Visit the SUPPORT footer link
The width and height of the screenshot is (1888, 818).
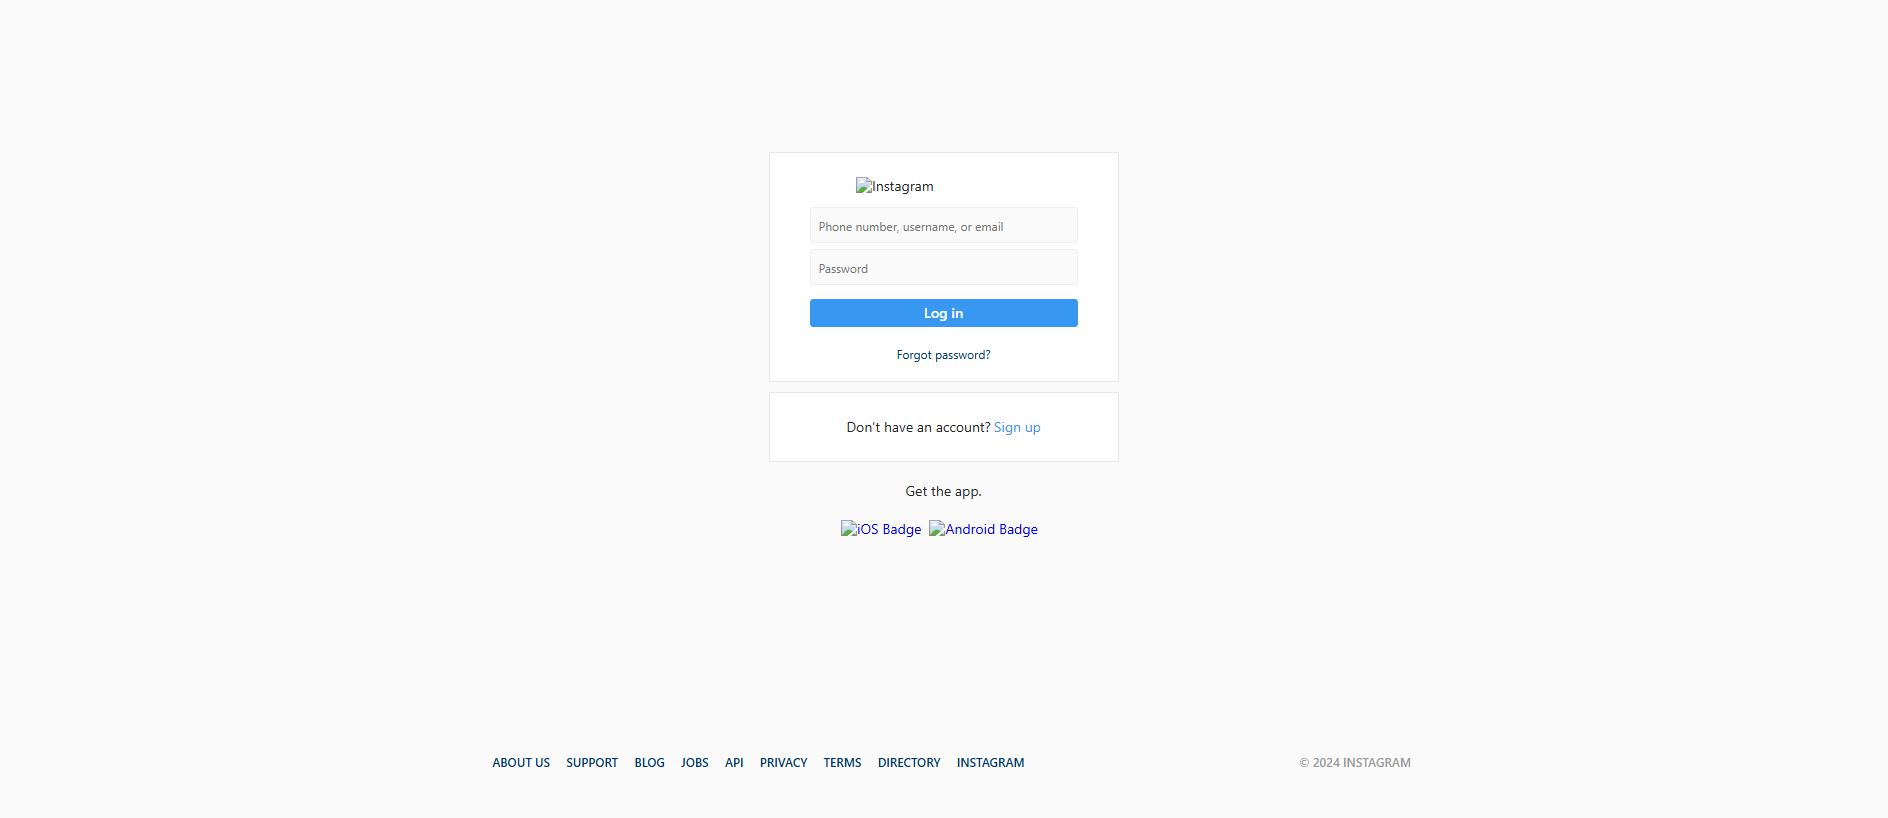(592, 763)
